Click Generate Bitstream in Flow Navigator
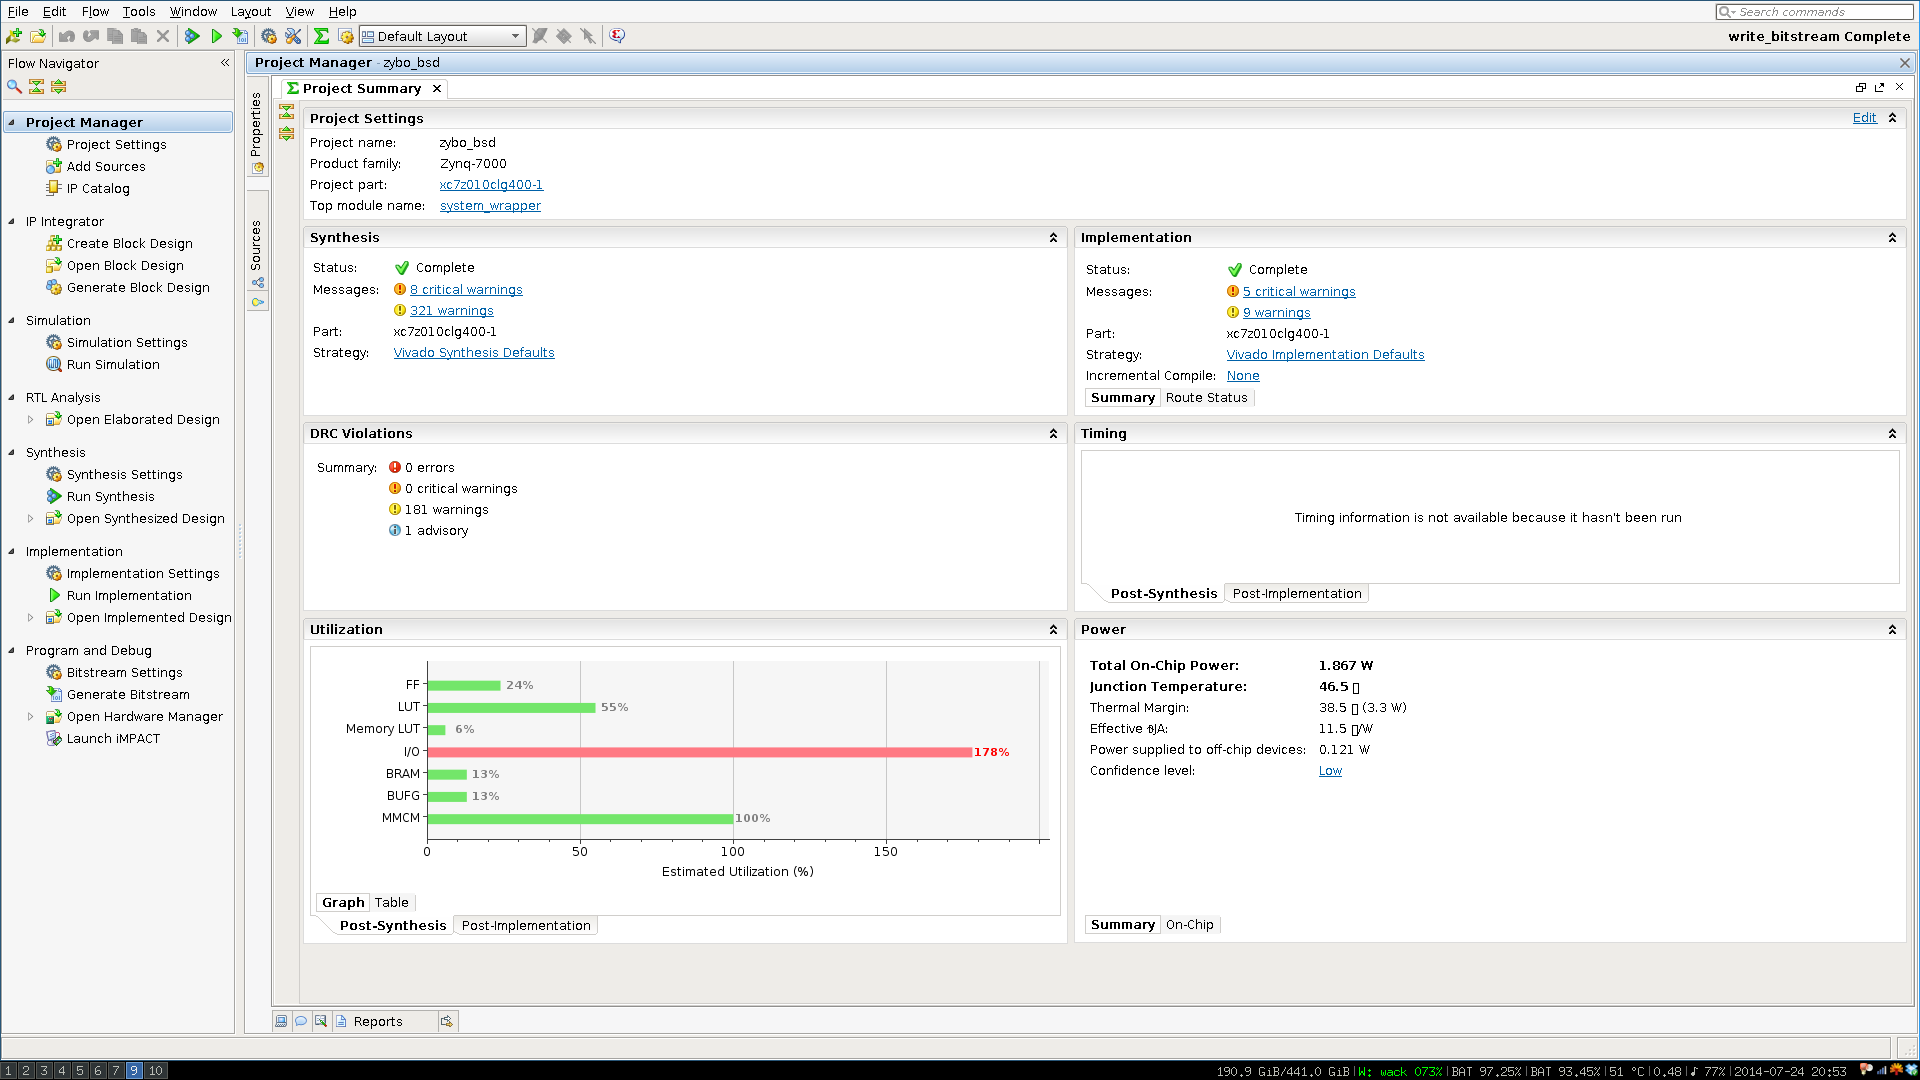This screenshot has width=1920, height=1080. tap(128, 695)
